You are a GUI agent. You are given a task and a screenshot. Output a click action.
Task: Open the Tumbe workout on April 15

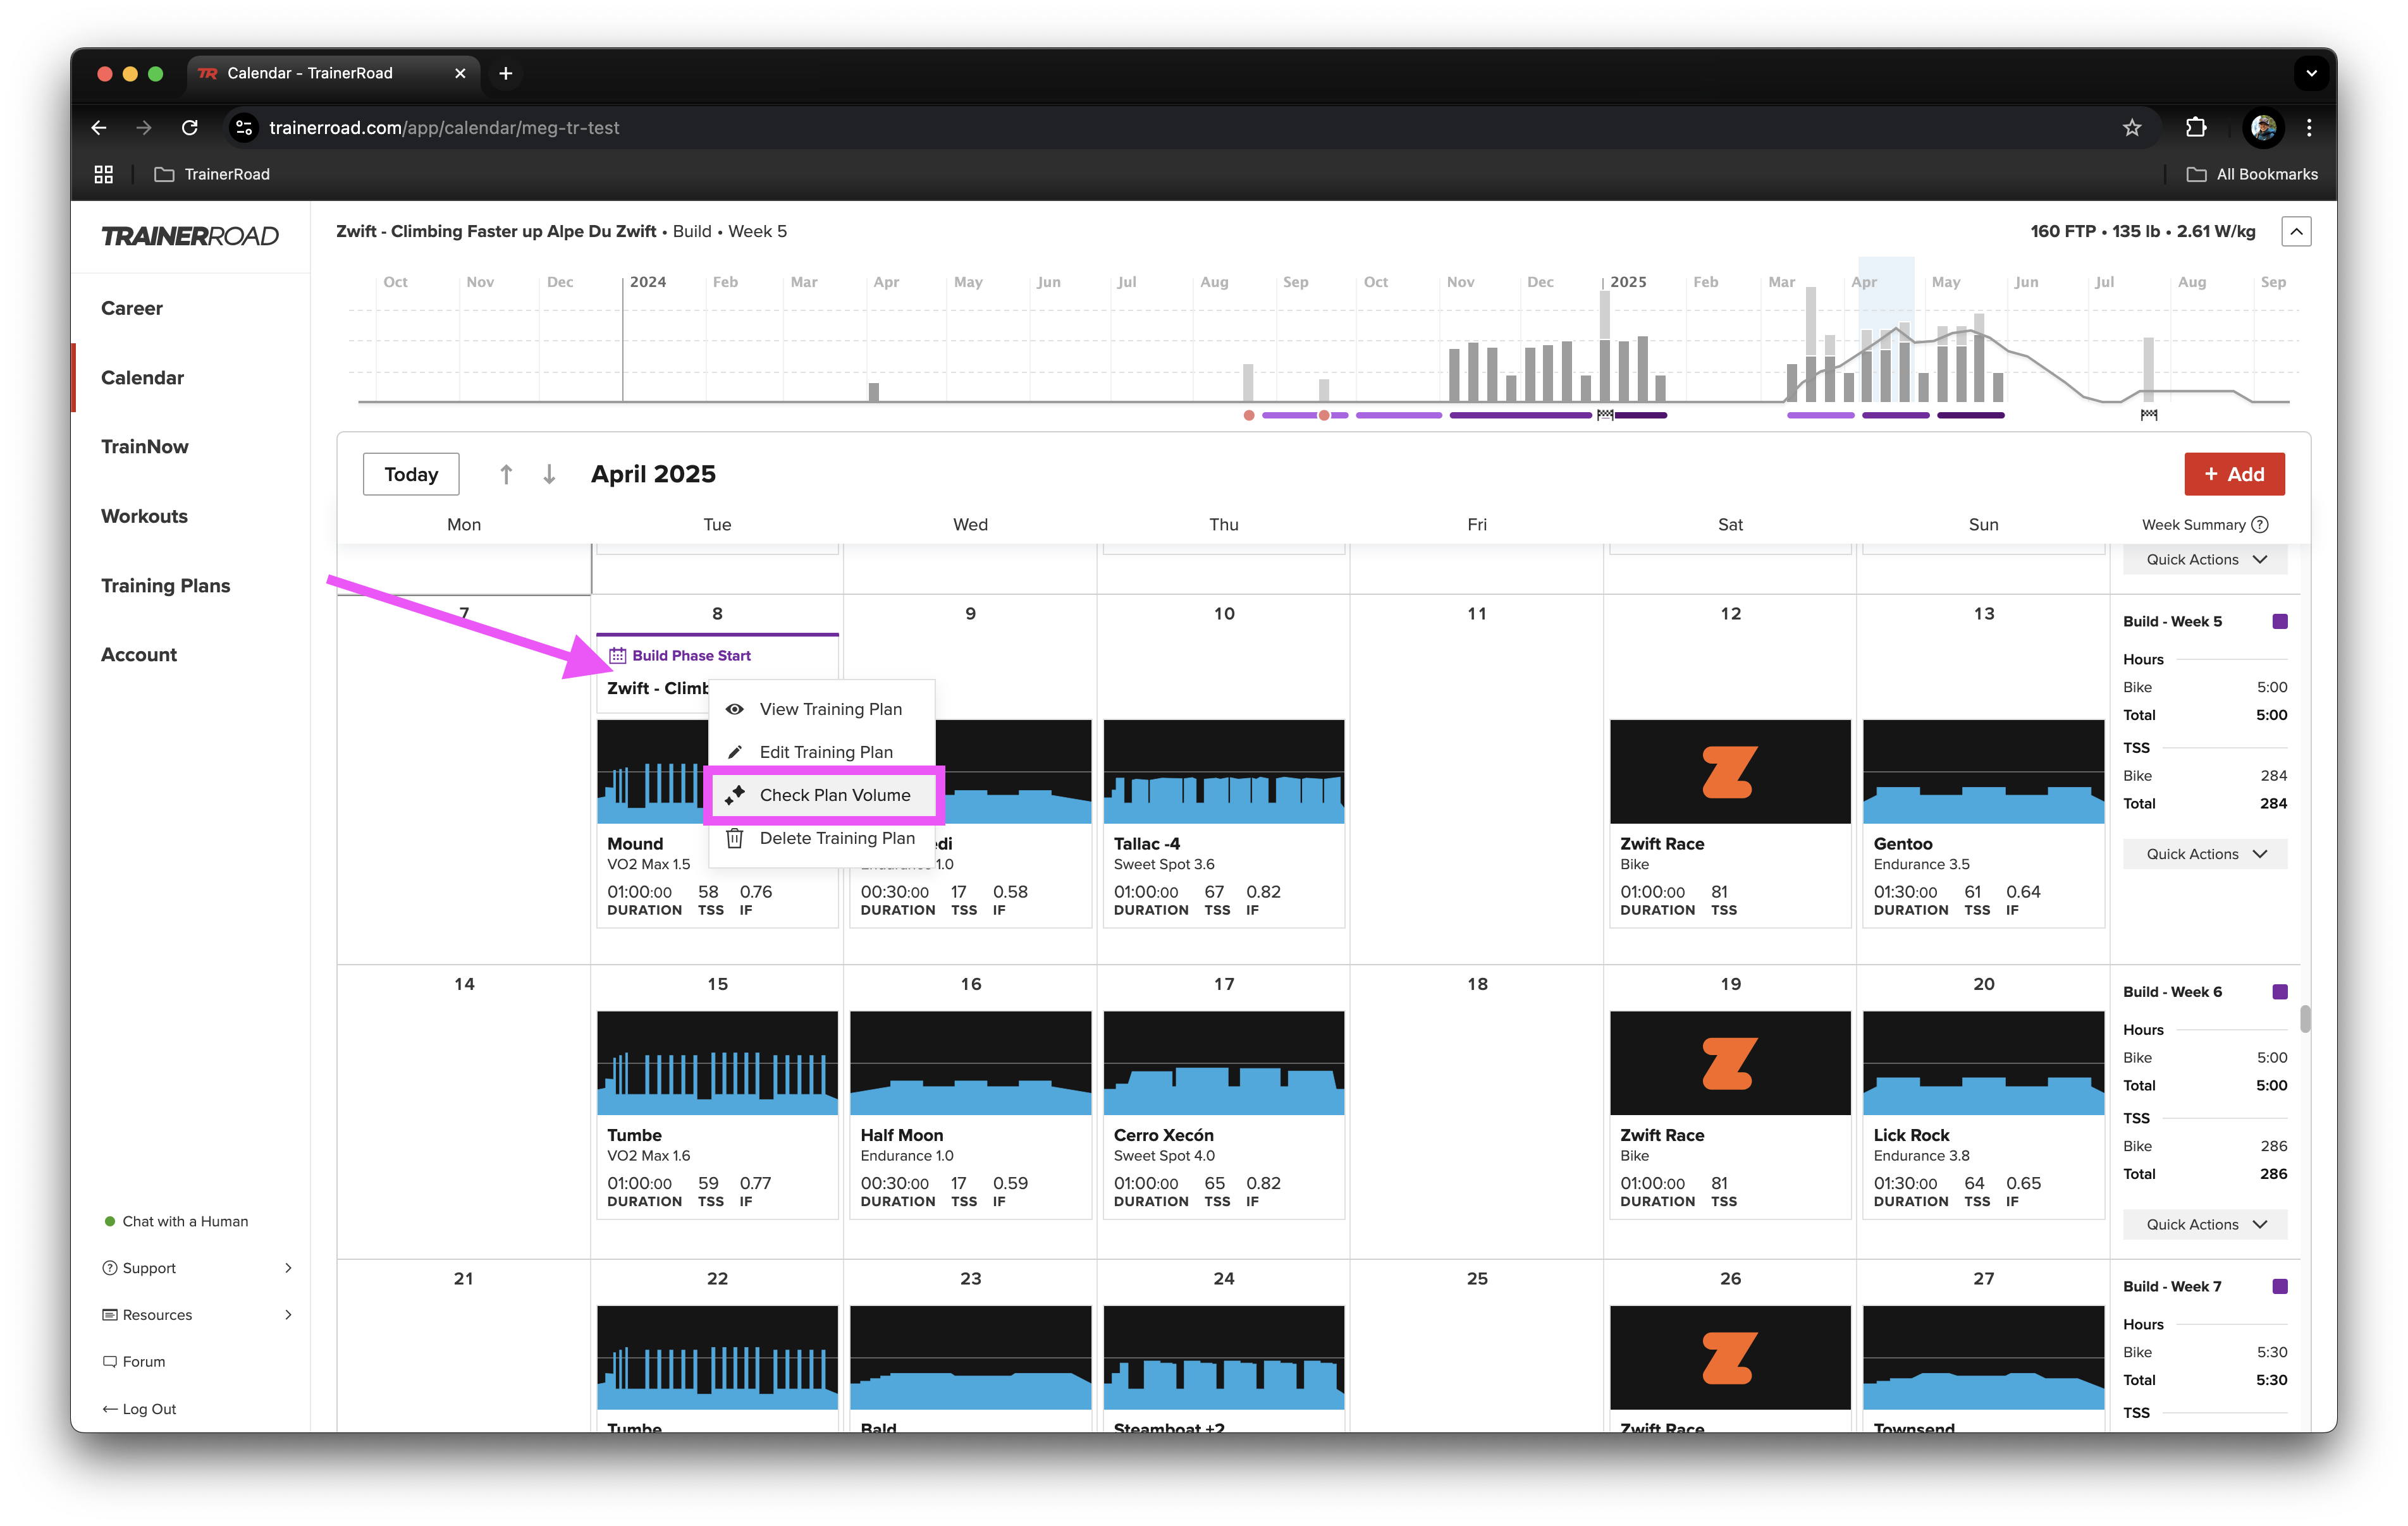(x=717, y=1114)
